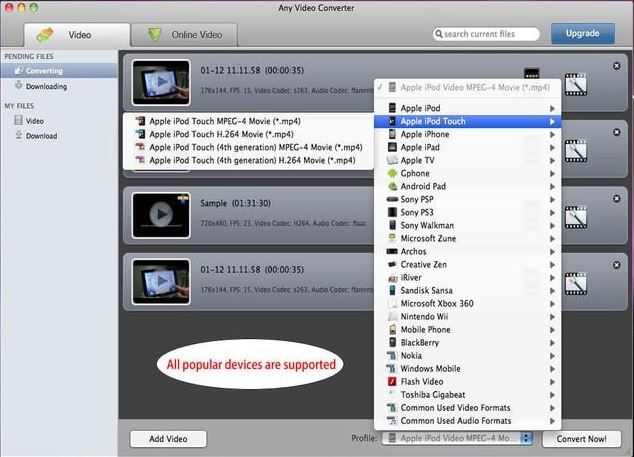
Task: Open the Apple TV submenu
Action: 467,160
